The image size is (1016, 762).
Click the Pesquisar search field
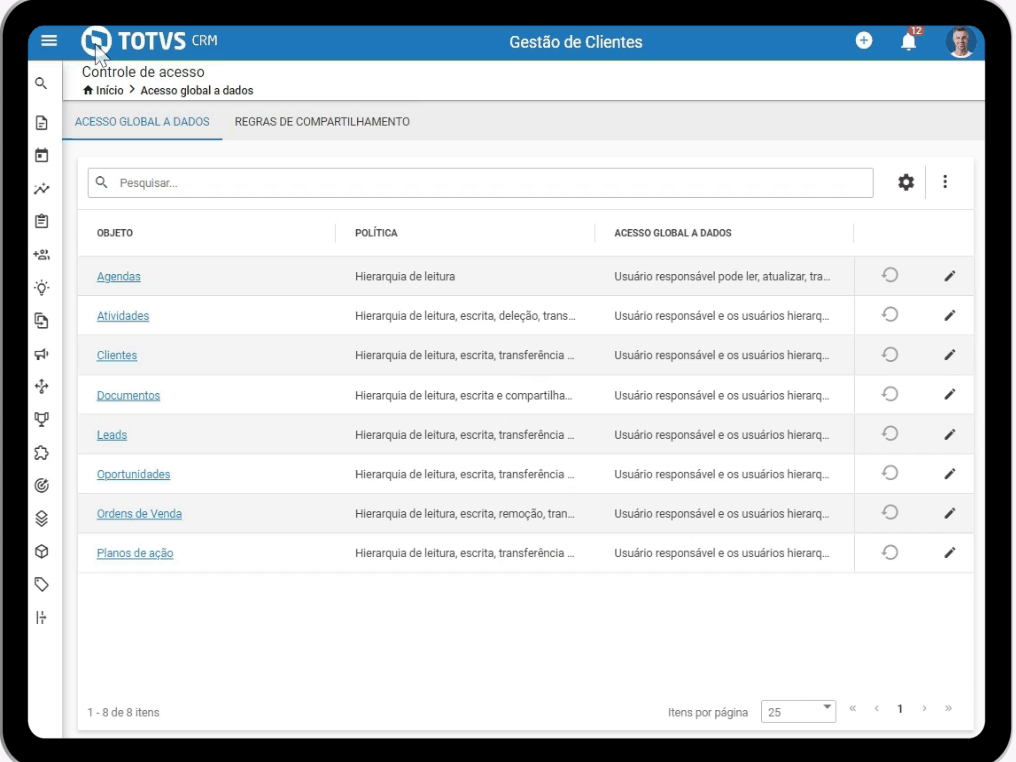tap(480, 183)
